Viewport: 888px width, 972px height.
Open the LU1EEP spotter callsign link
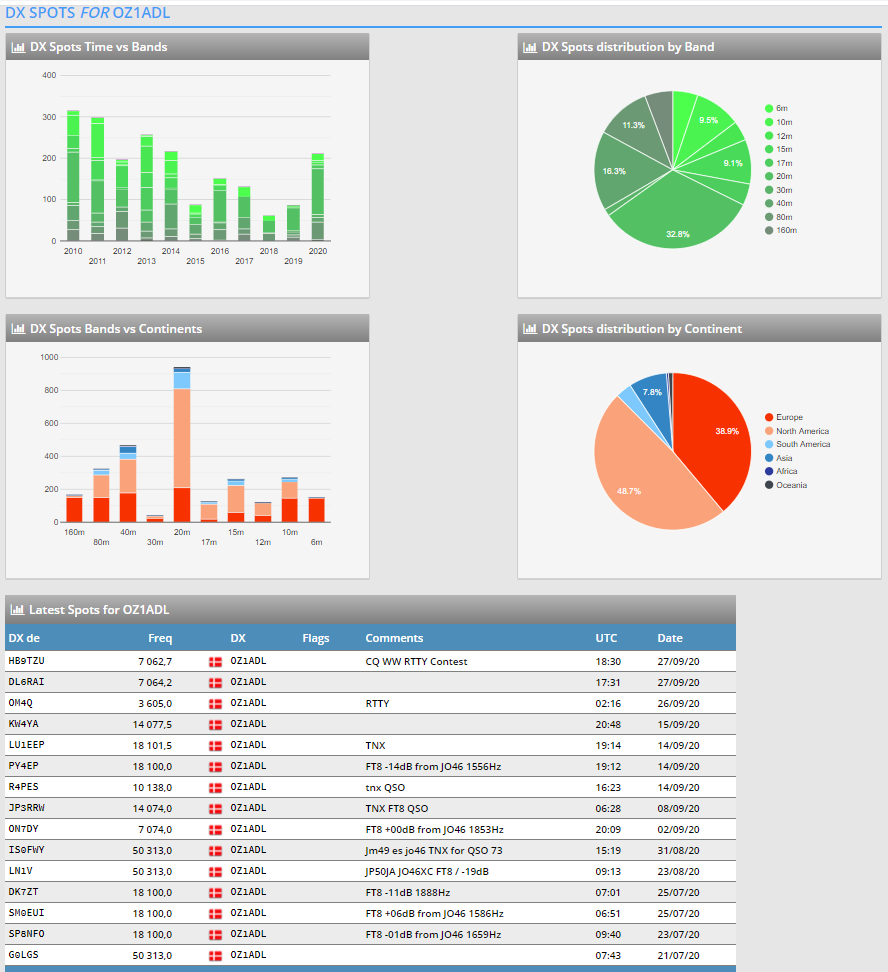(x=26, y=746)
